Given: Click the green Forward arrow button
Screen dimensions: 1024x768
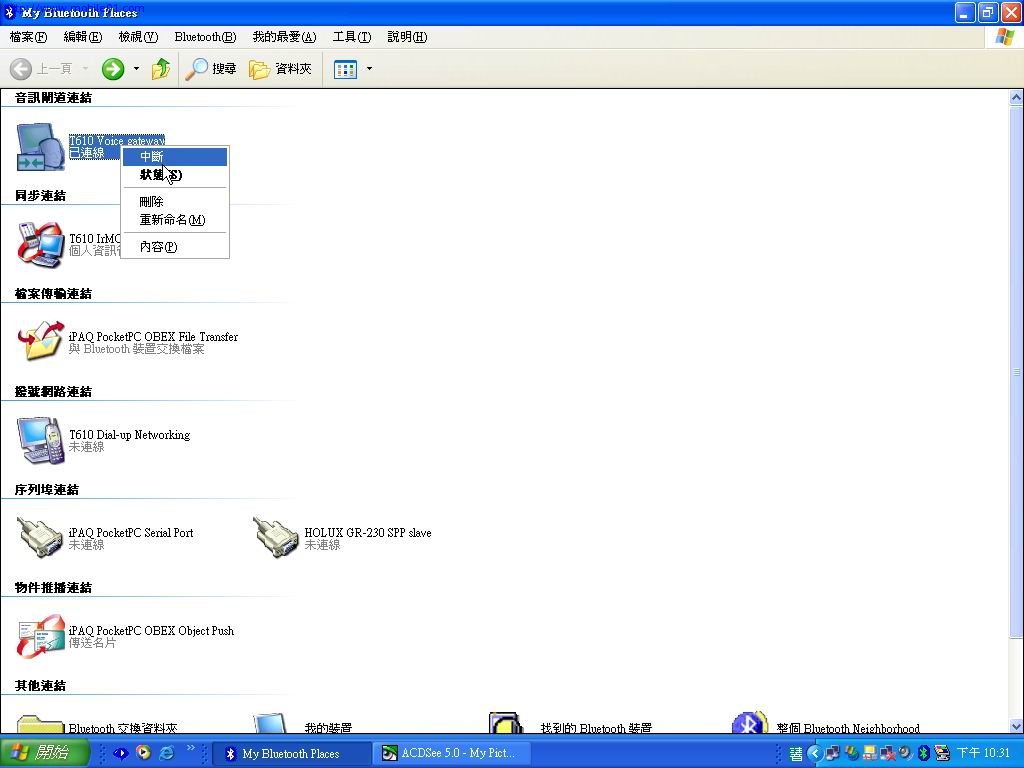Looking at the screenshot, I should click(x=113, y=69).
